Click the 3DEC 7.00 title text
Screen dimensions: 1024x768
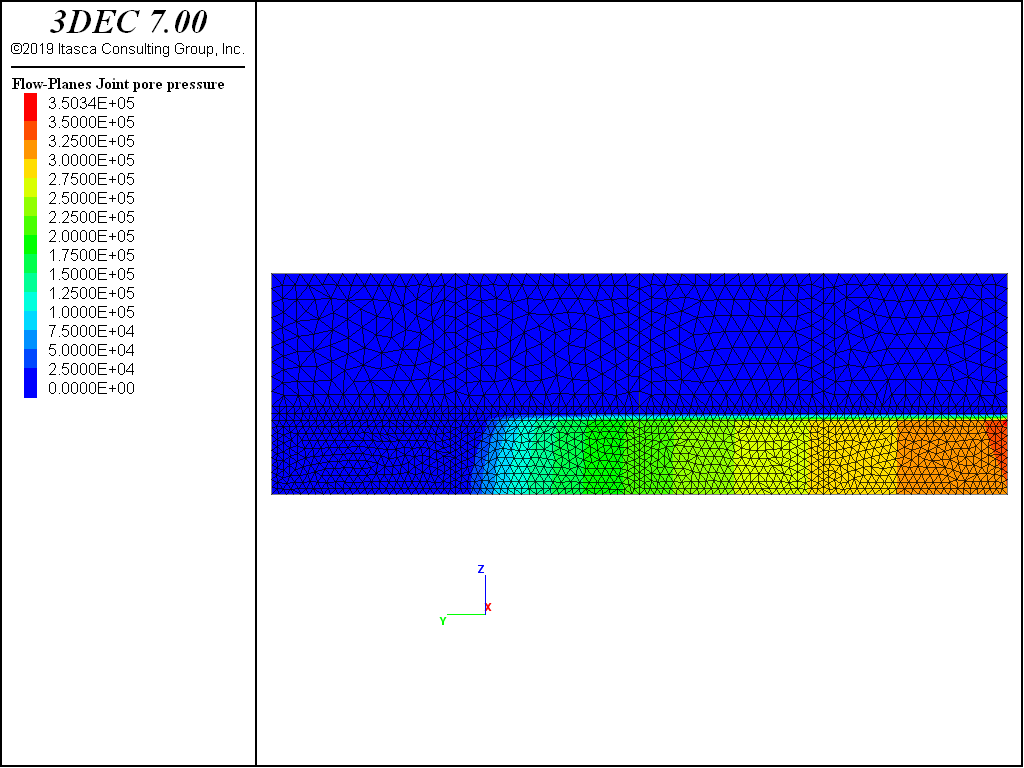click(x=129, y=22)
